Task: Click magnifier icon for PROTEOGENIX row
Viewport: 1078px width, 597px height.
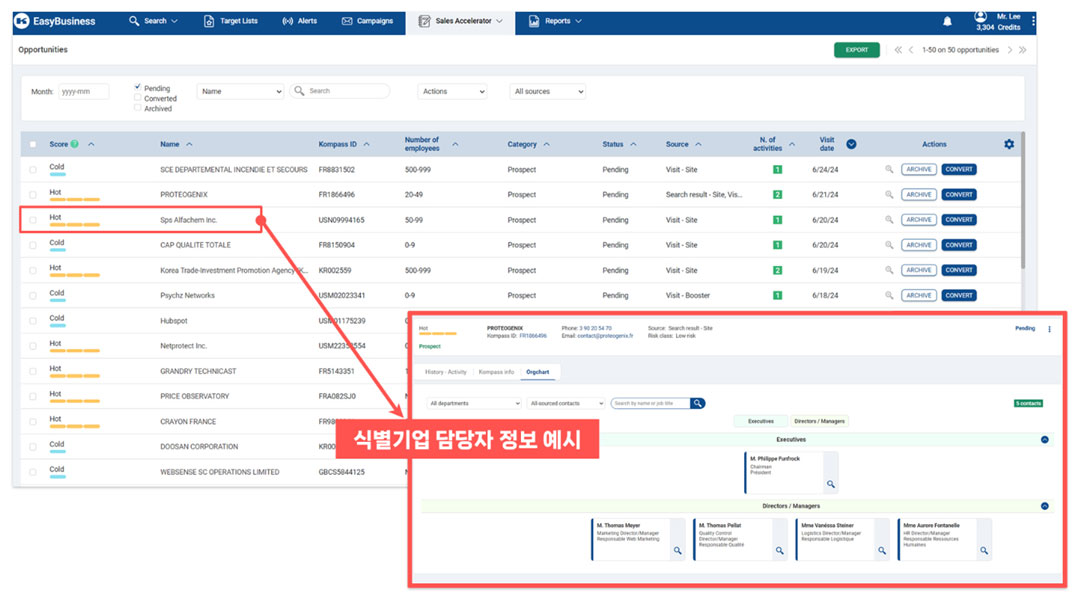Action: coord(889,195)
